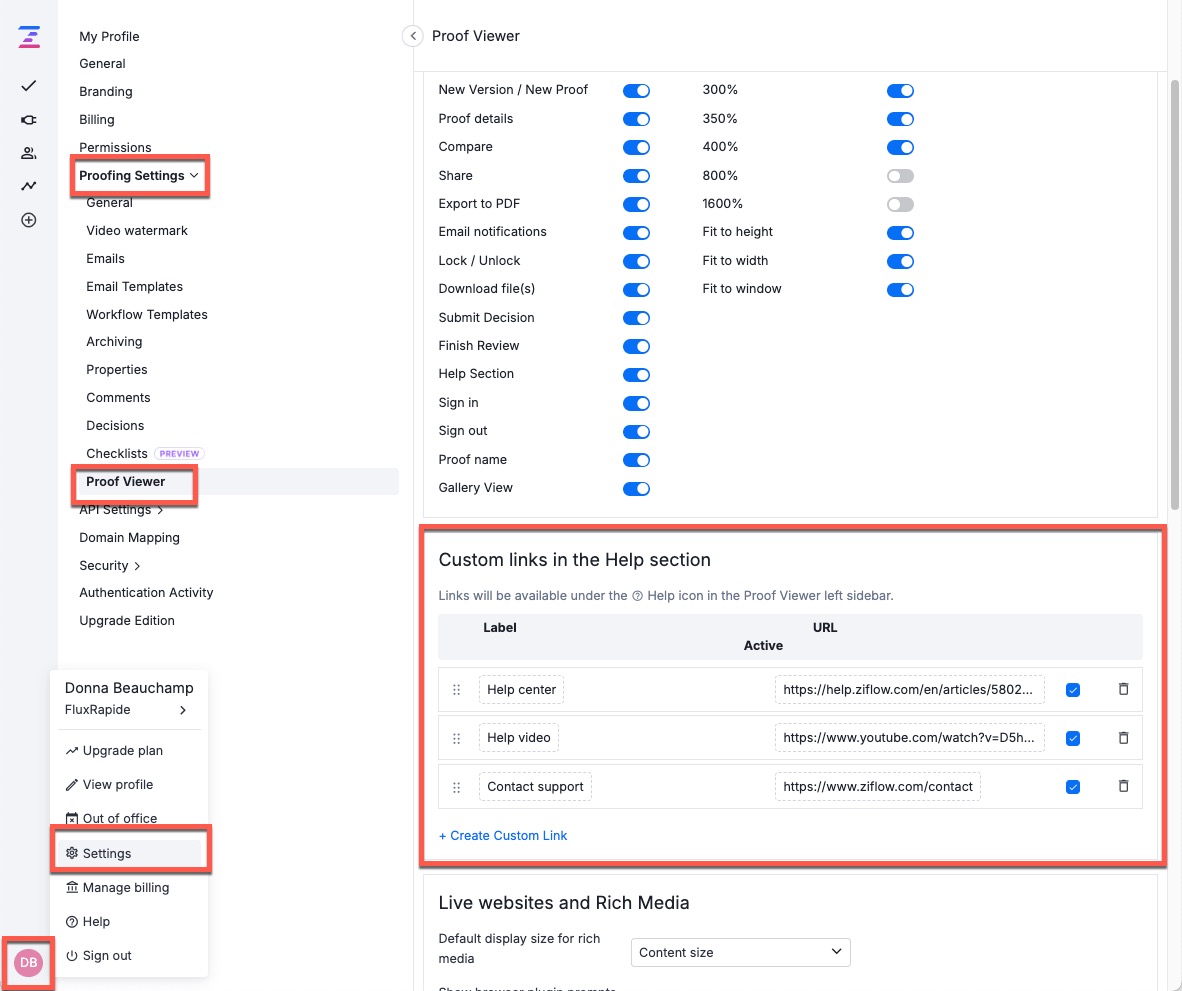
Task: Collapse the Proofing Settings section
Action: 139,176
